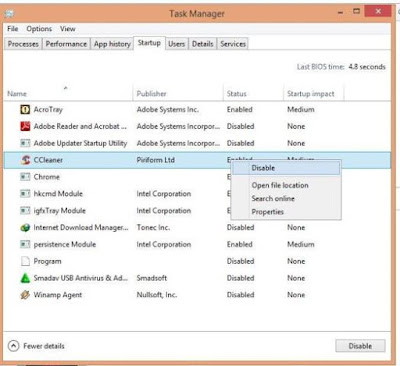Click the igfxTray Module icon
The height and width of the screenshot is (366, 400).
pos(25,211)
